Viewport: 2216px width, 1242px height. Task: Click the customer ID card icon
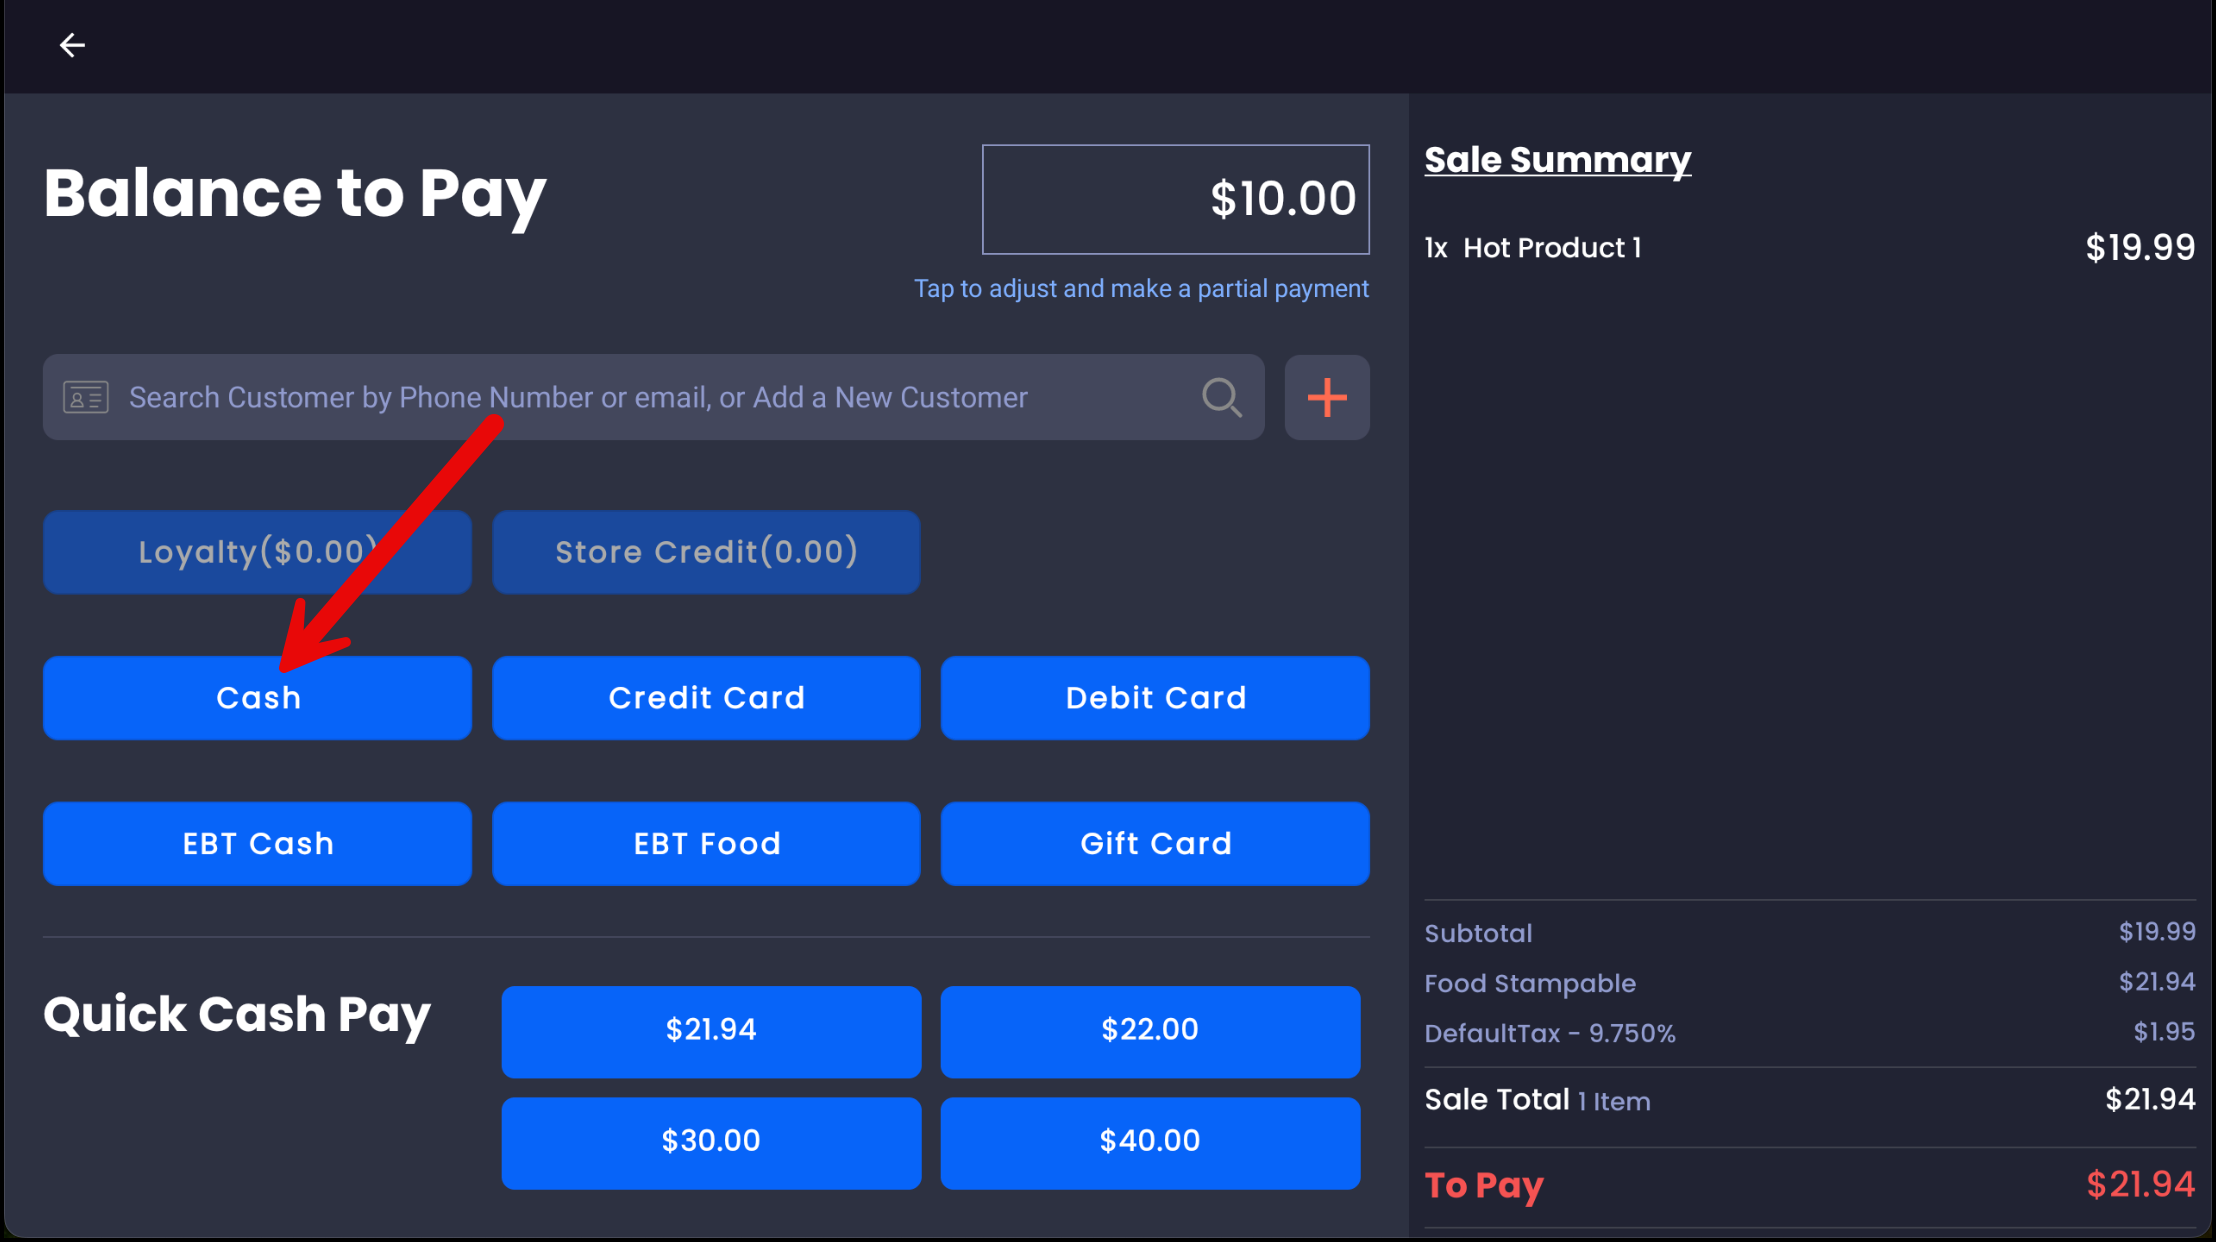(86, 398)
